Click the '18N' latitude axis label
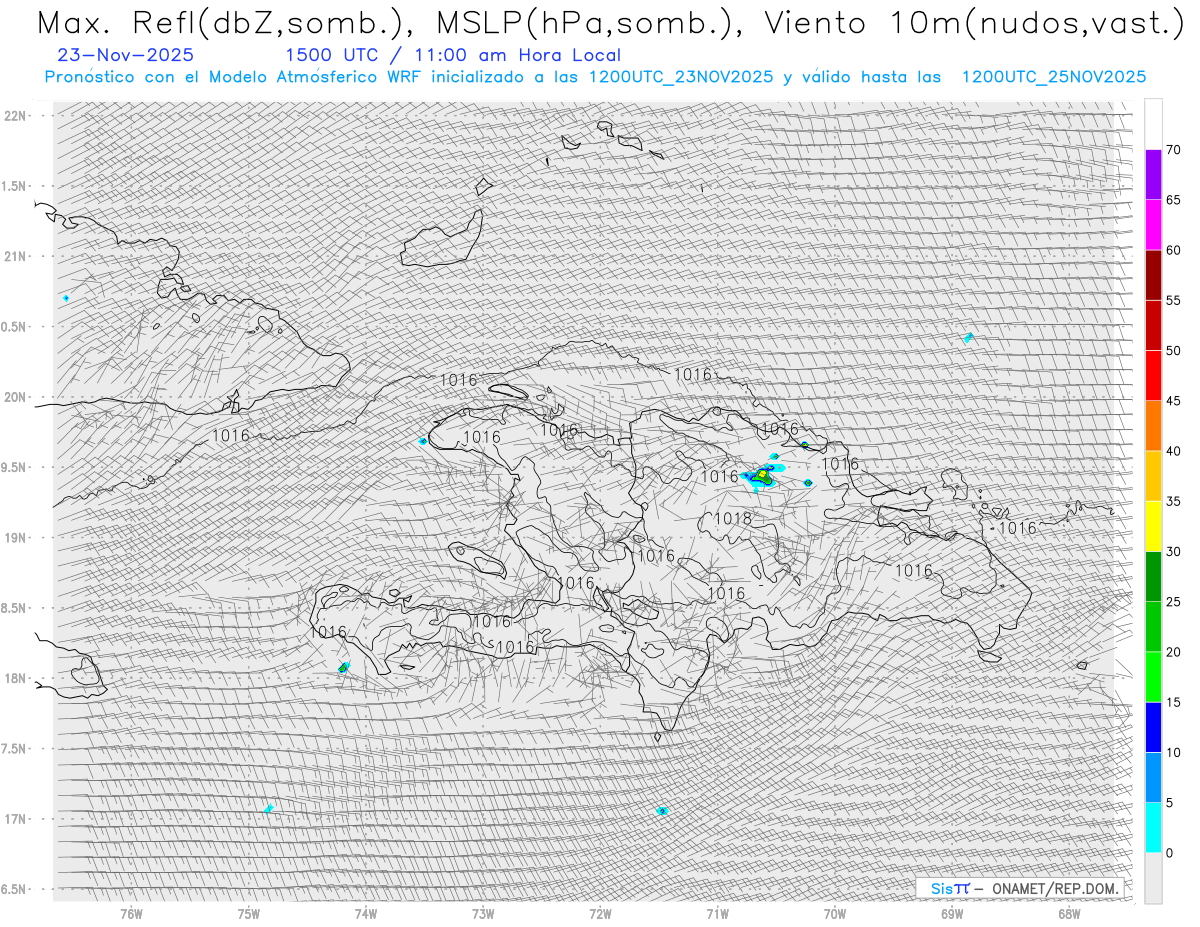This screenshot has width=1200, height=927. (x=15, y=678)
